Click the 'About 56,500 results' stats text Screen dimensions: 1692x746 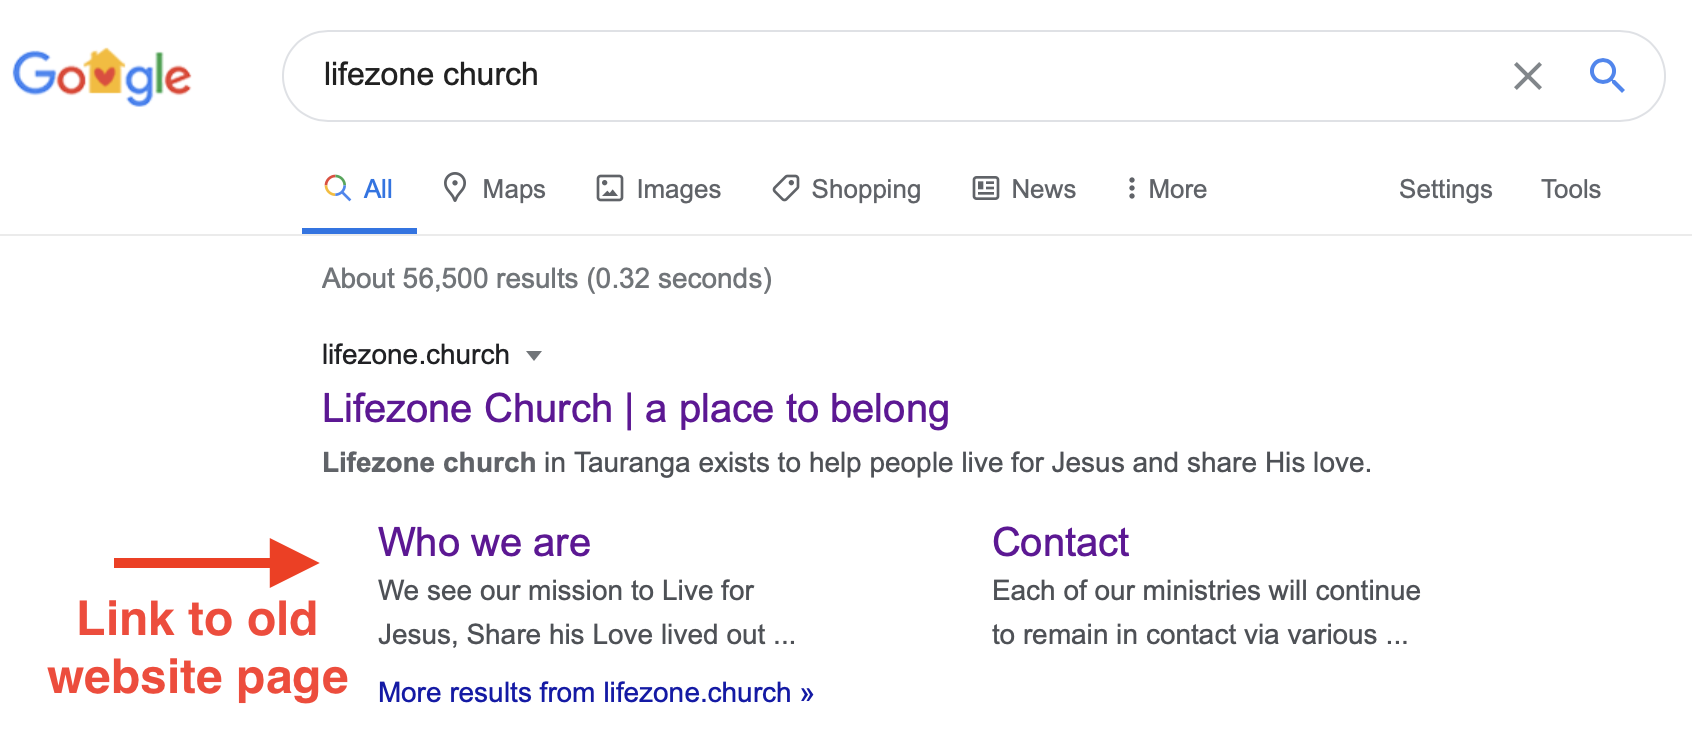coord(547,278)
